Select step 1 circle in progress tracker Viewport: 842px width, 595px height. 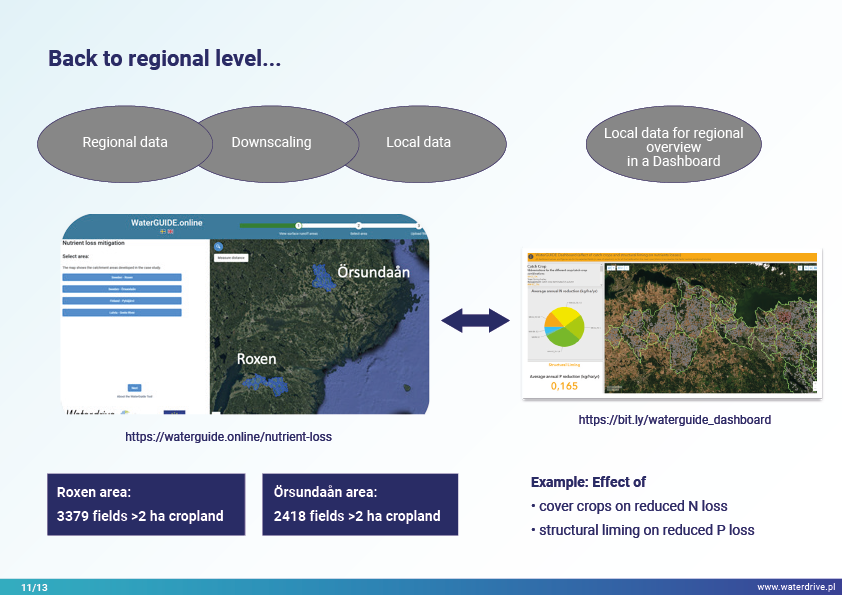298,225
